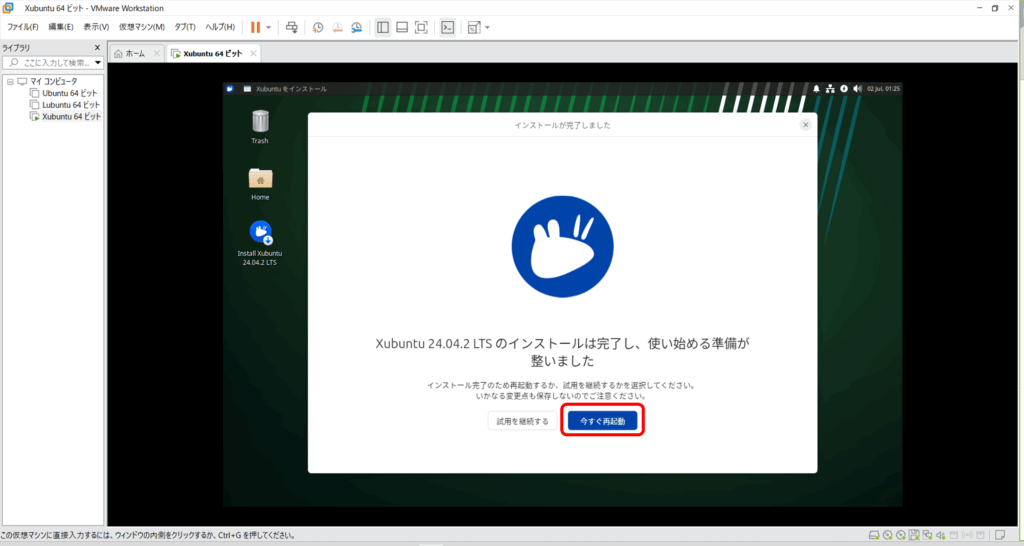This screenshot has width=1024, height=546.
Task: Click the Install Xubuntu 24.04.2 LTS desktop icon
Action: click(x=260, y=234)
